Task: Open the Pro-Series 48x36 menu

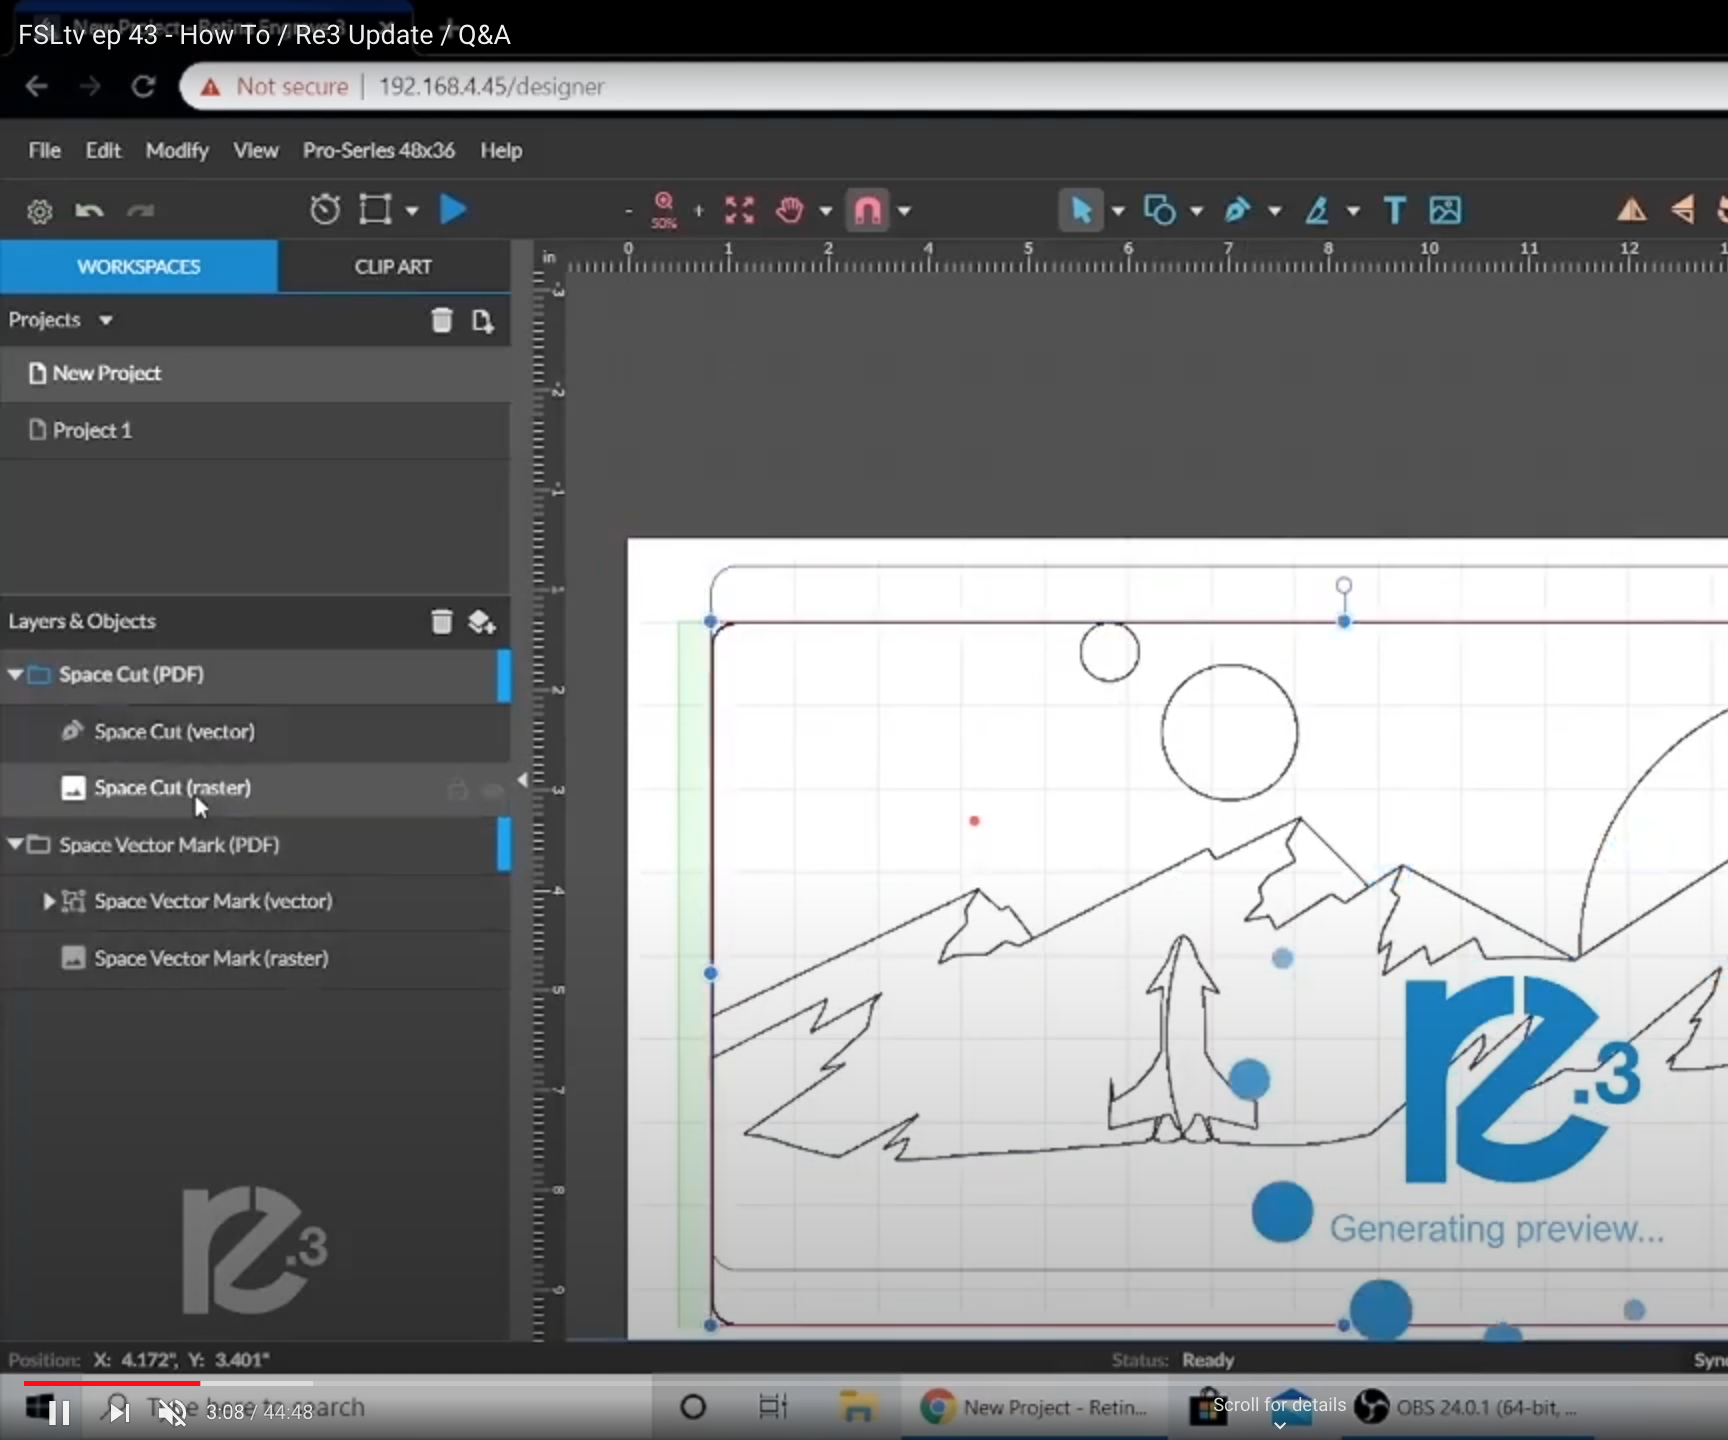Action: 378,150
